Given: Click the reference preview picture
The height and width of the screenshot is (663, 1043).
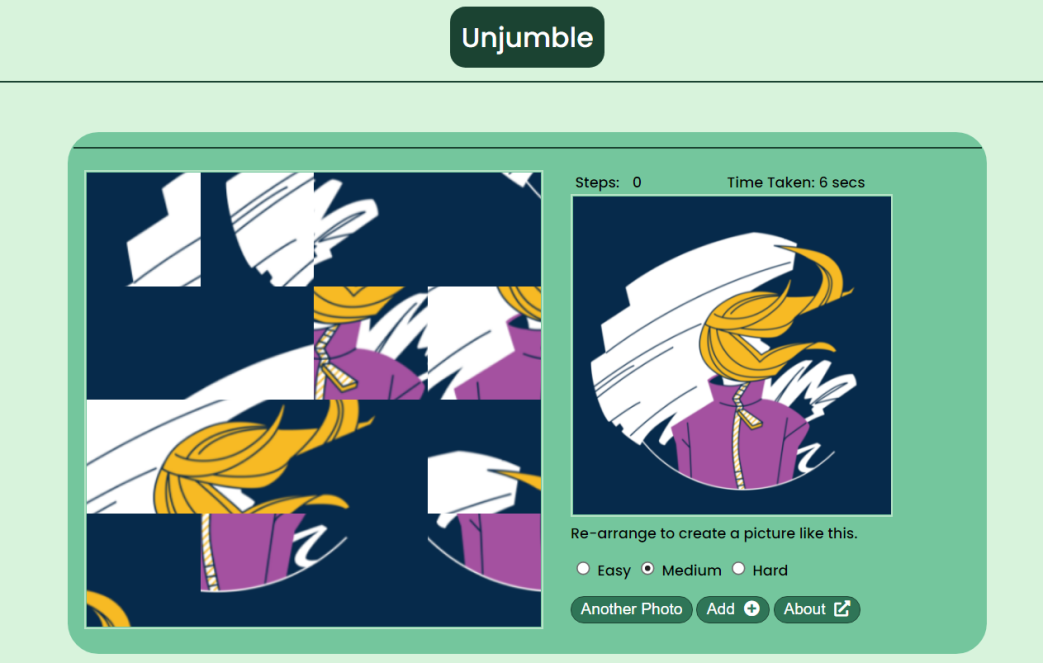Looking at the screenshot, I should 732,355.
